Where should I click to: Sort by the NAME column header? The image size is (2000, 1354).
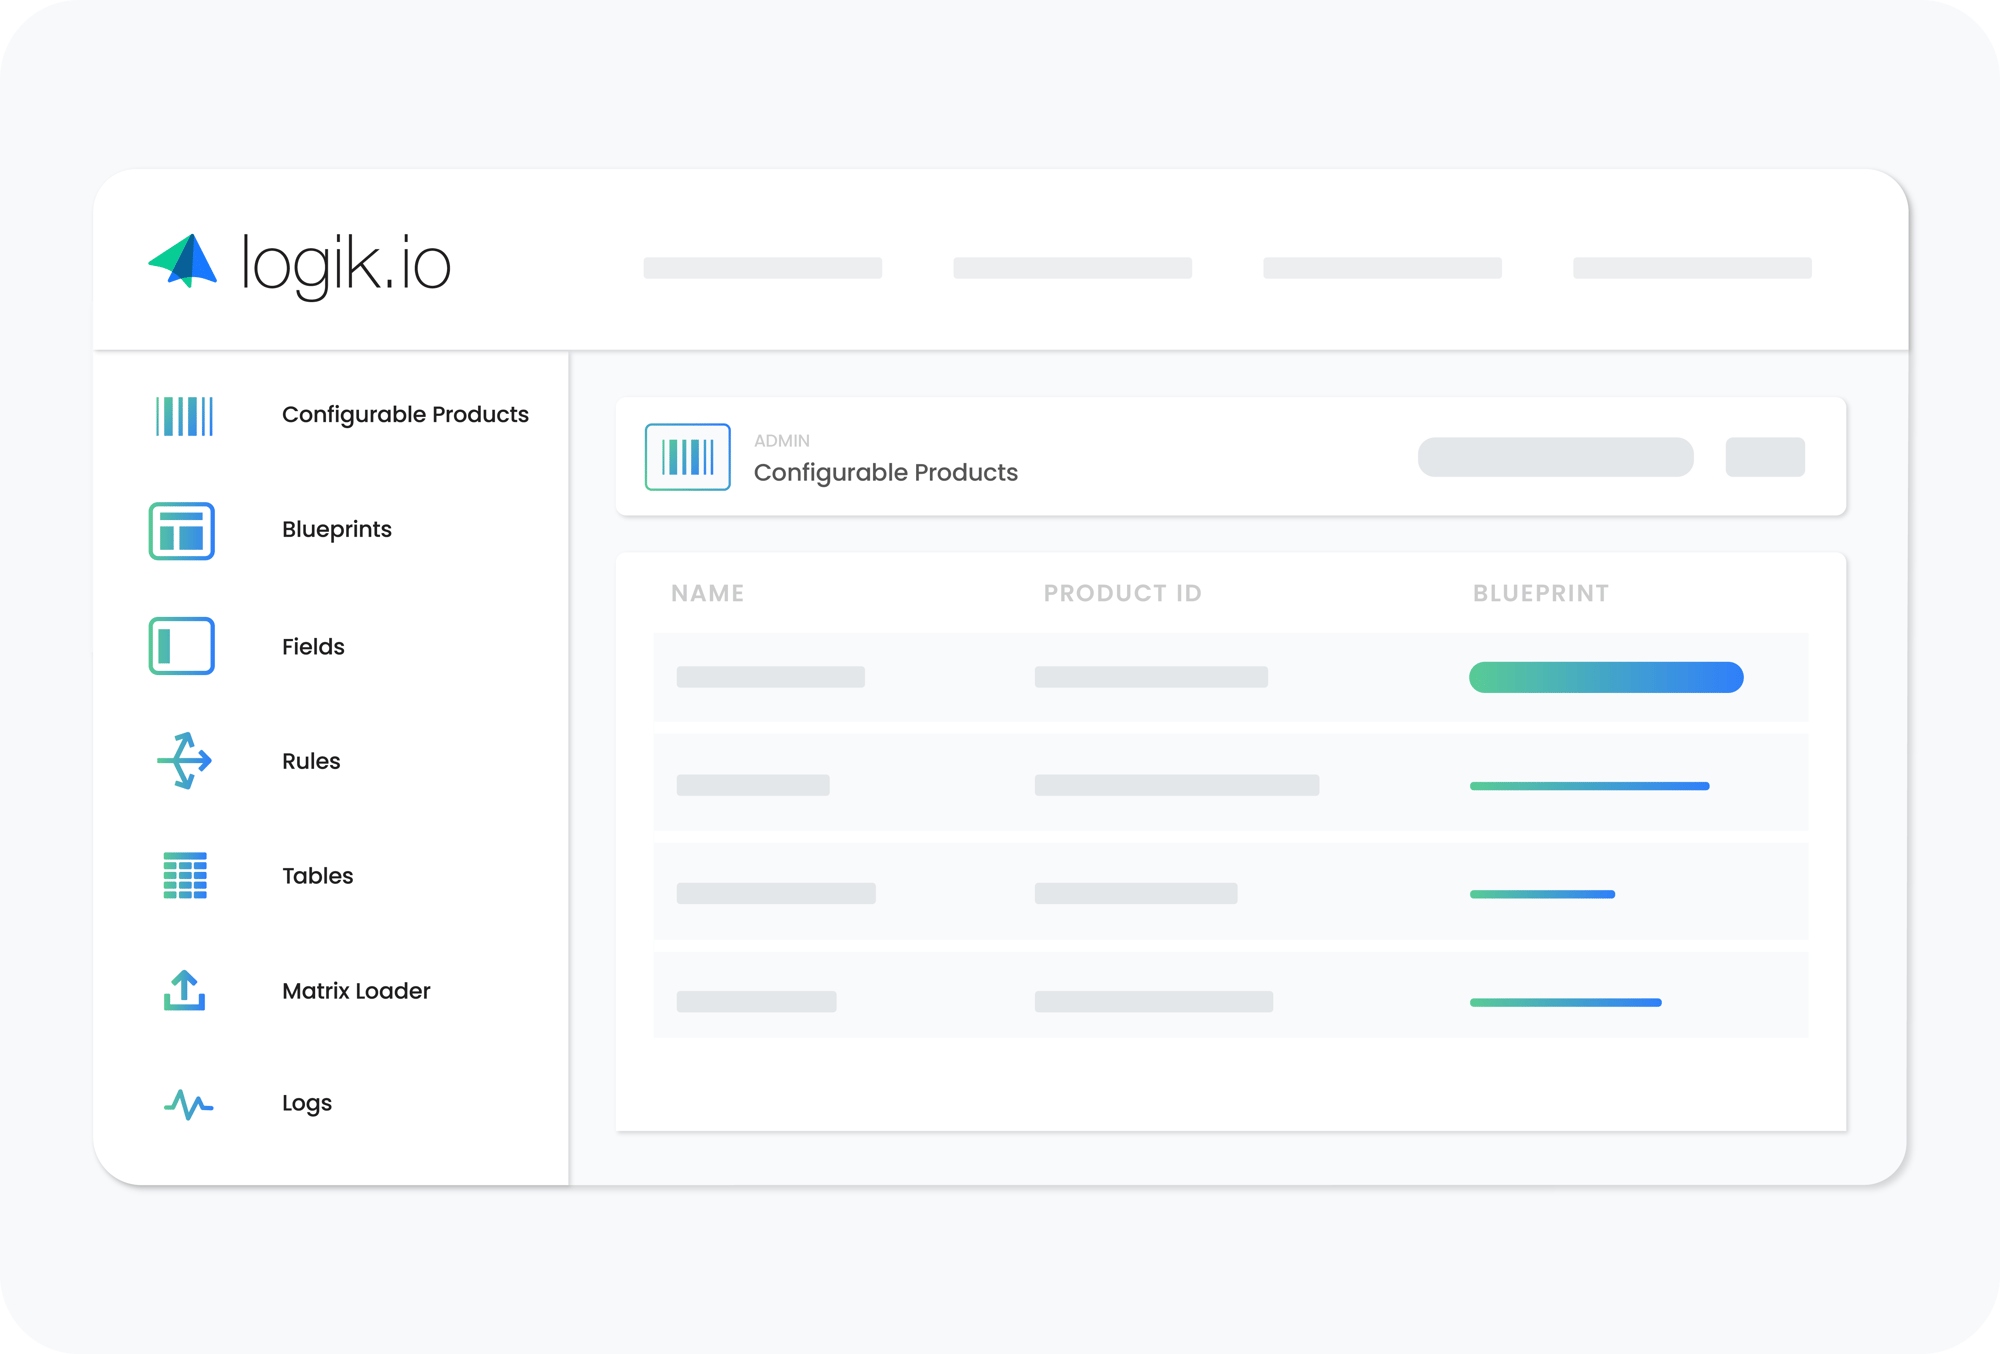click(708, 593)
